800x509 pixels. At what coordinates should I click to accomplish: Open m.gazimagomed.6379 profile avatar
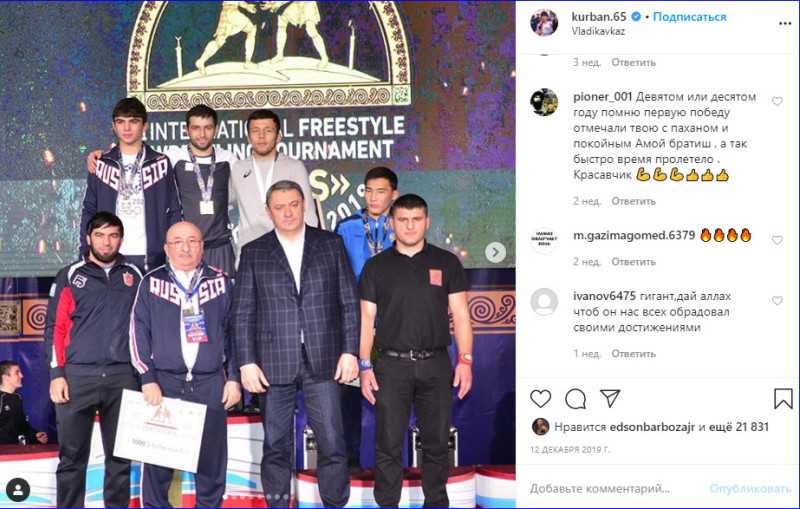coord(544,240)
